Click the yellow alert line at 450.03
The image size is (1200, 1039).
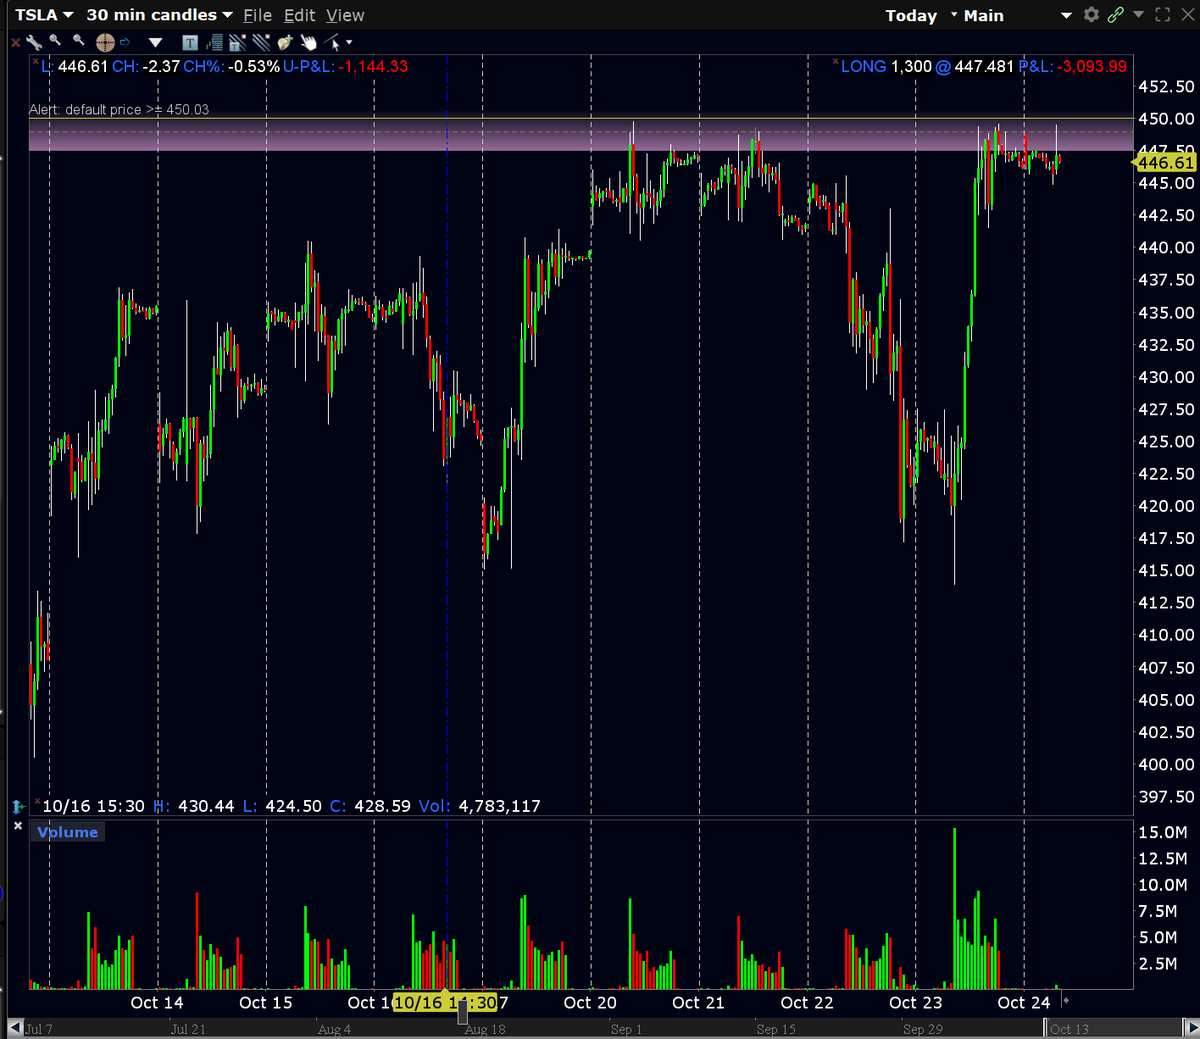tap(580, 118)
